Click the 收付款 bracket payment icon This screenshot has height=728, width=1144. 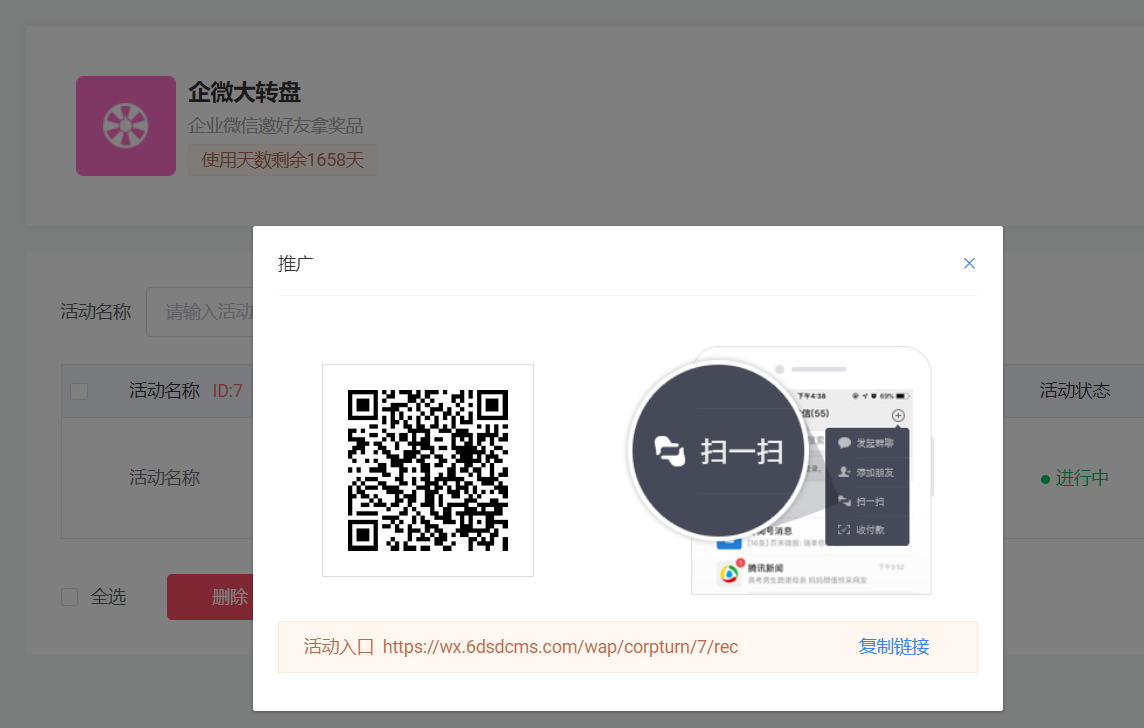[x=843, y=528]
